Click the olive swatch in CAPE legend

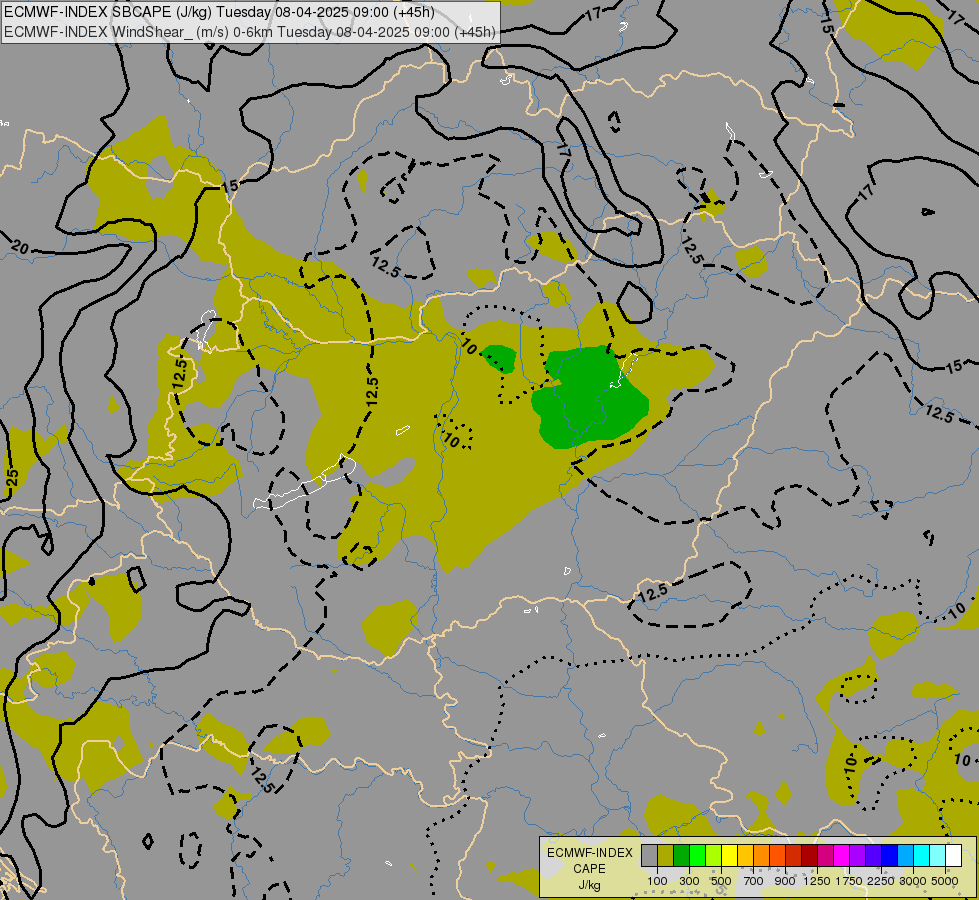666,855
